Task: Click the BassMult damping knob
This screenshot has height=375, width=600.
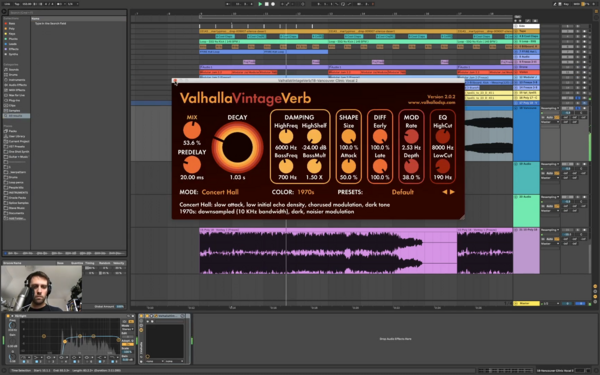Action: pyautogui.click(x=314, y=166)
